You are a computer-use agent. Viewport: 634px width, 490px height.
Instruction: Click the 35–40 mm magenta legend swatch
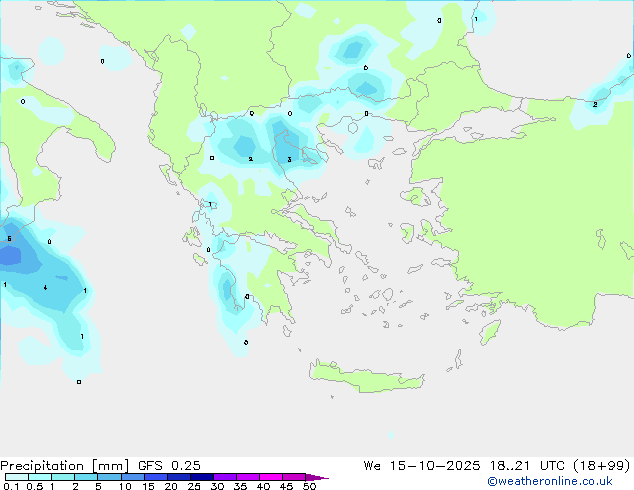click(247, 477)
